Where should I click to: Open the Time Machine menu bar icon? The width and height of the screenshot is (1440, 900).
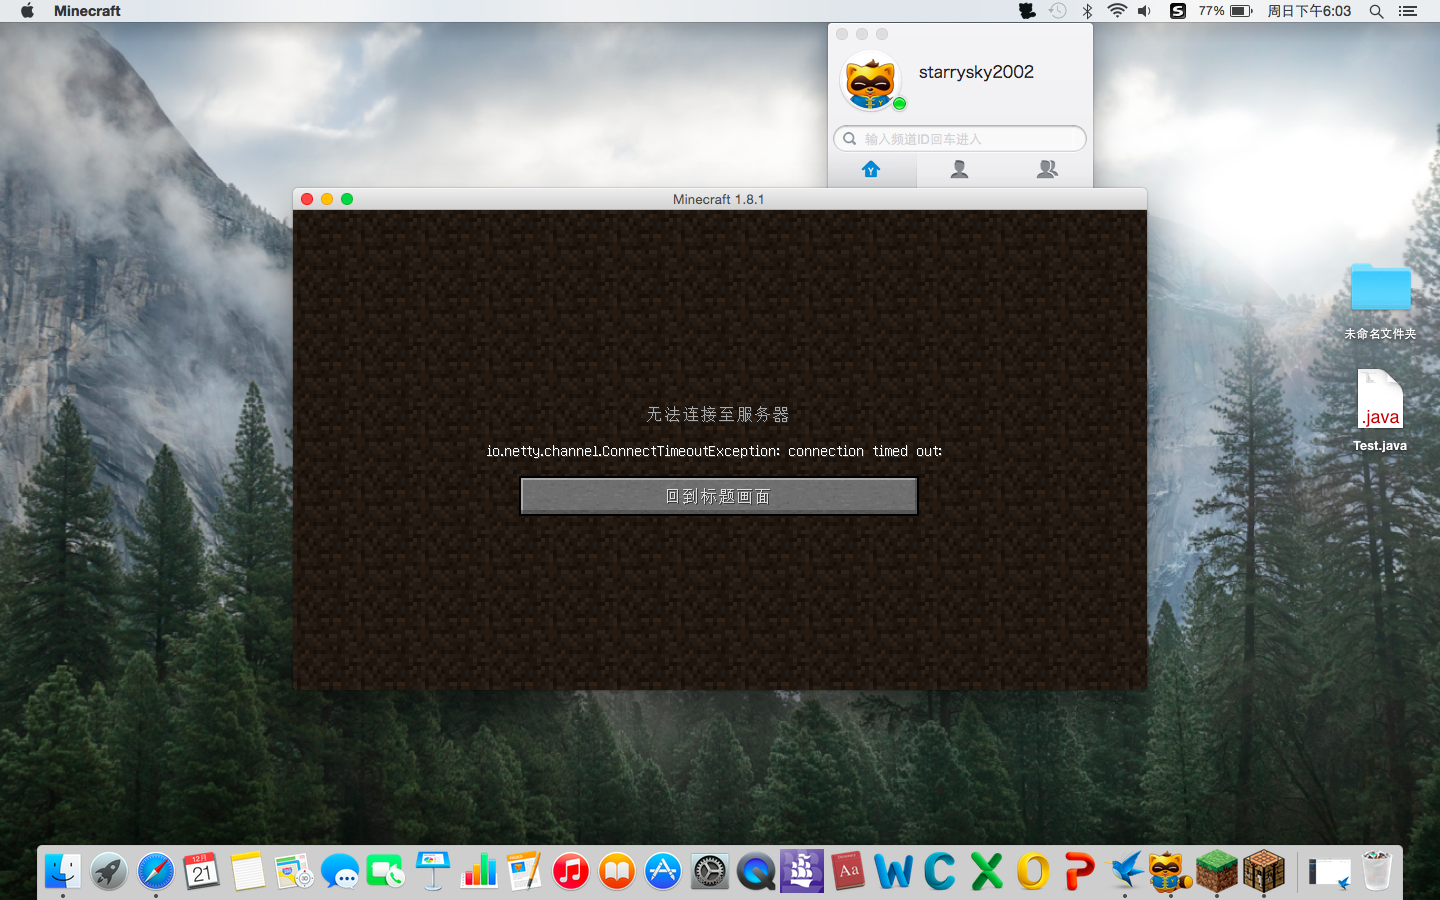(x=1057, y=11)
